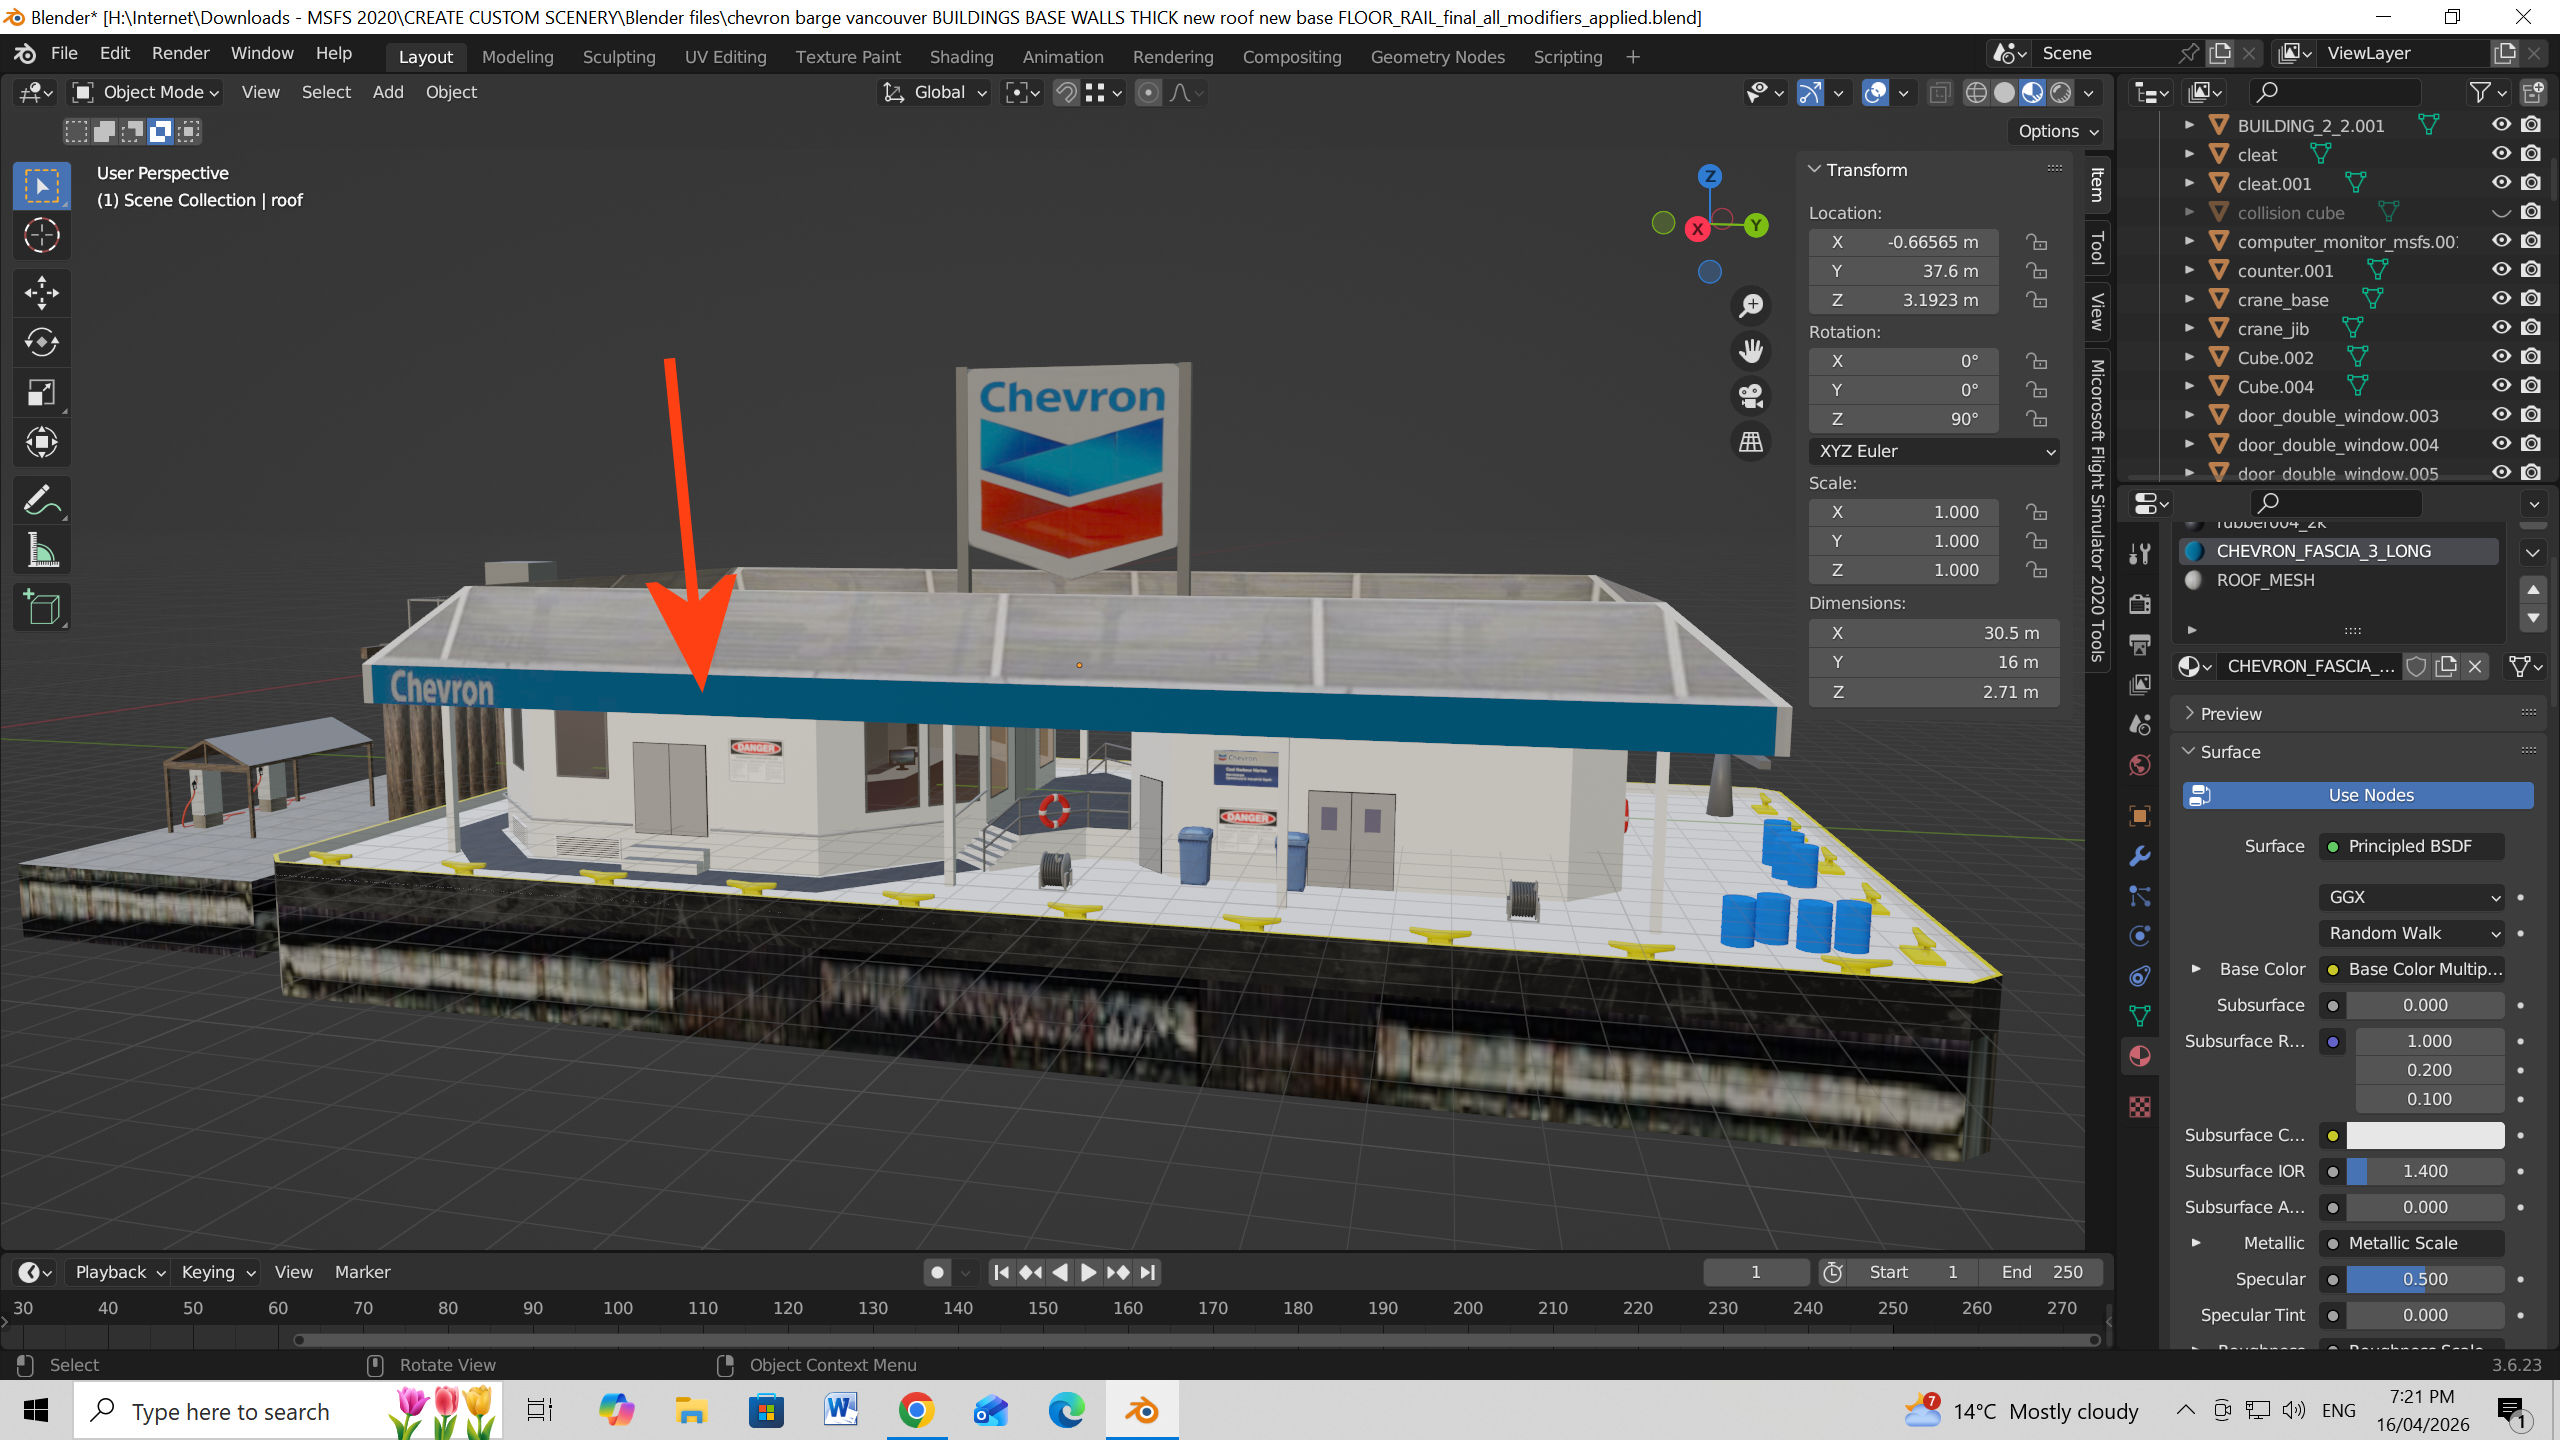Open the Object Data properties tab
Screen dimensions: 2560x1440
(2140, 1016)
